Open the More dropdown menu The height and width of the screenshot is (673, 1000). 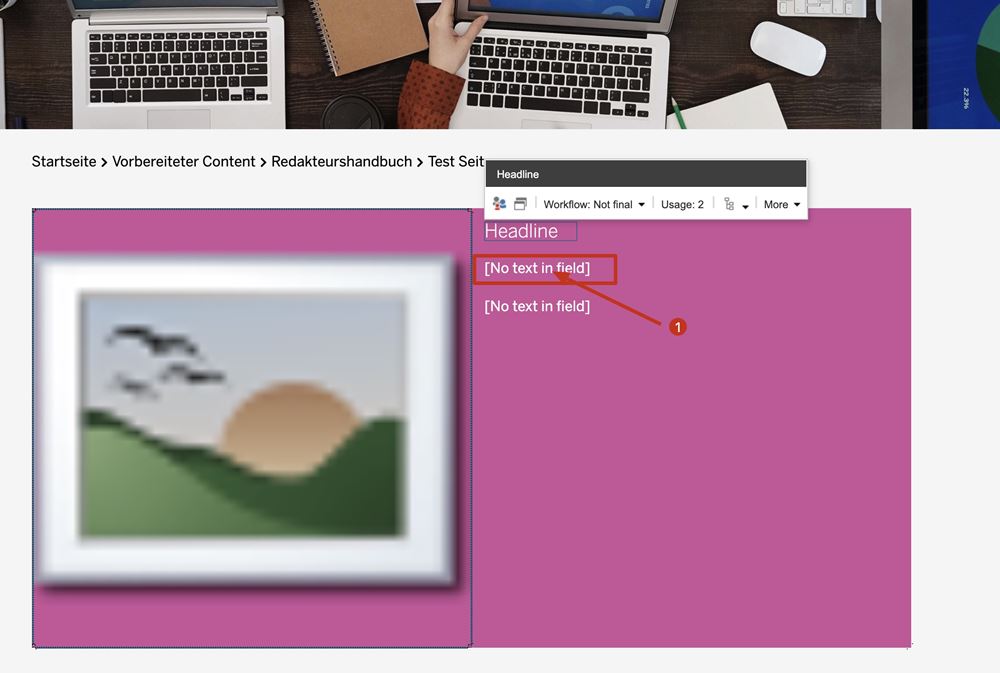(782, 204)
